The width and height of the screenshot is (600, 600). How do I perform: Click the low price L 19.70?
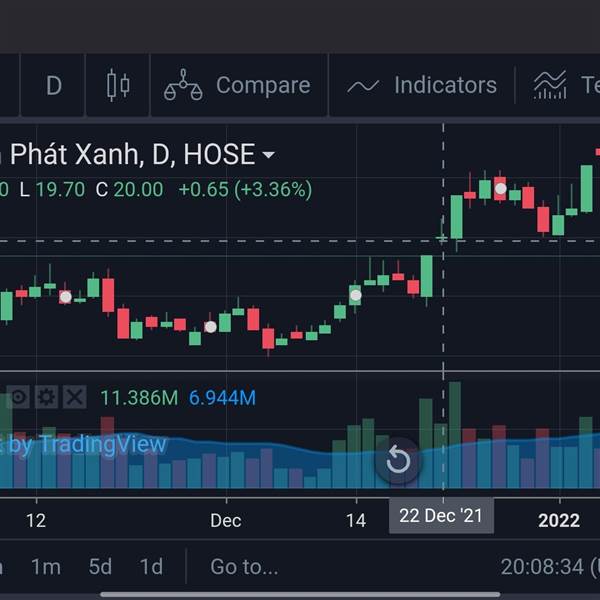tap(52, 189)
